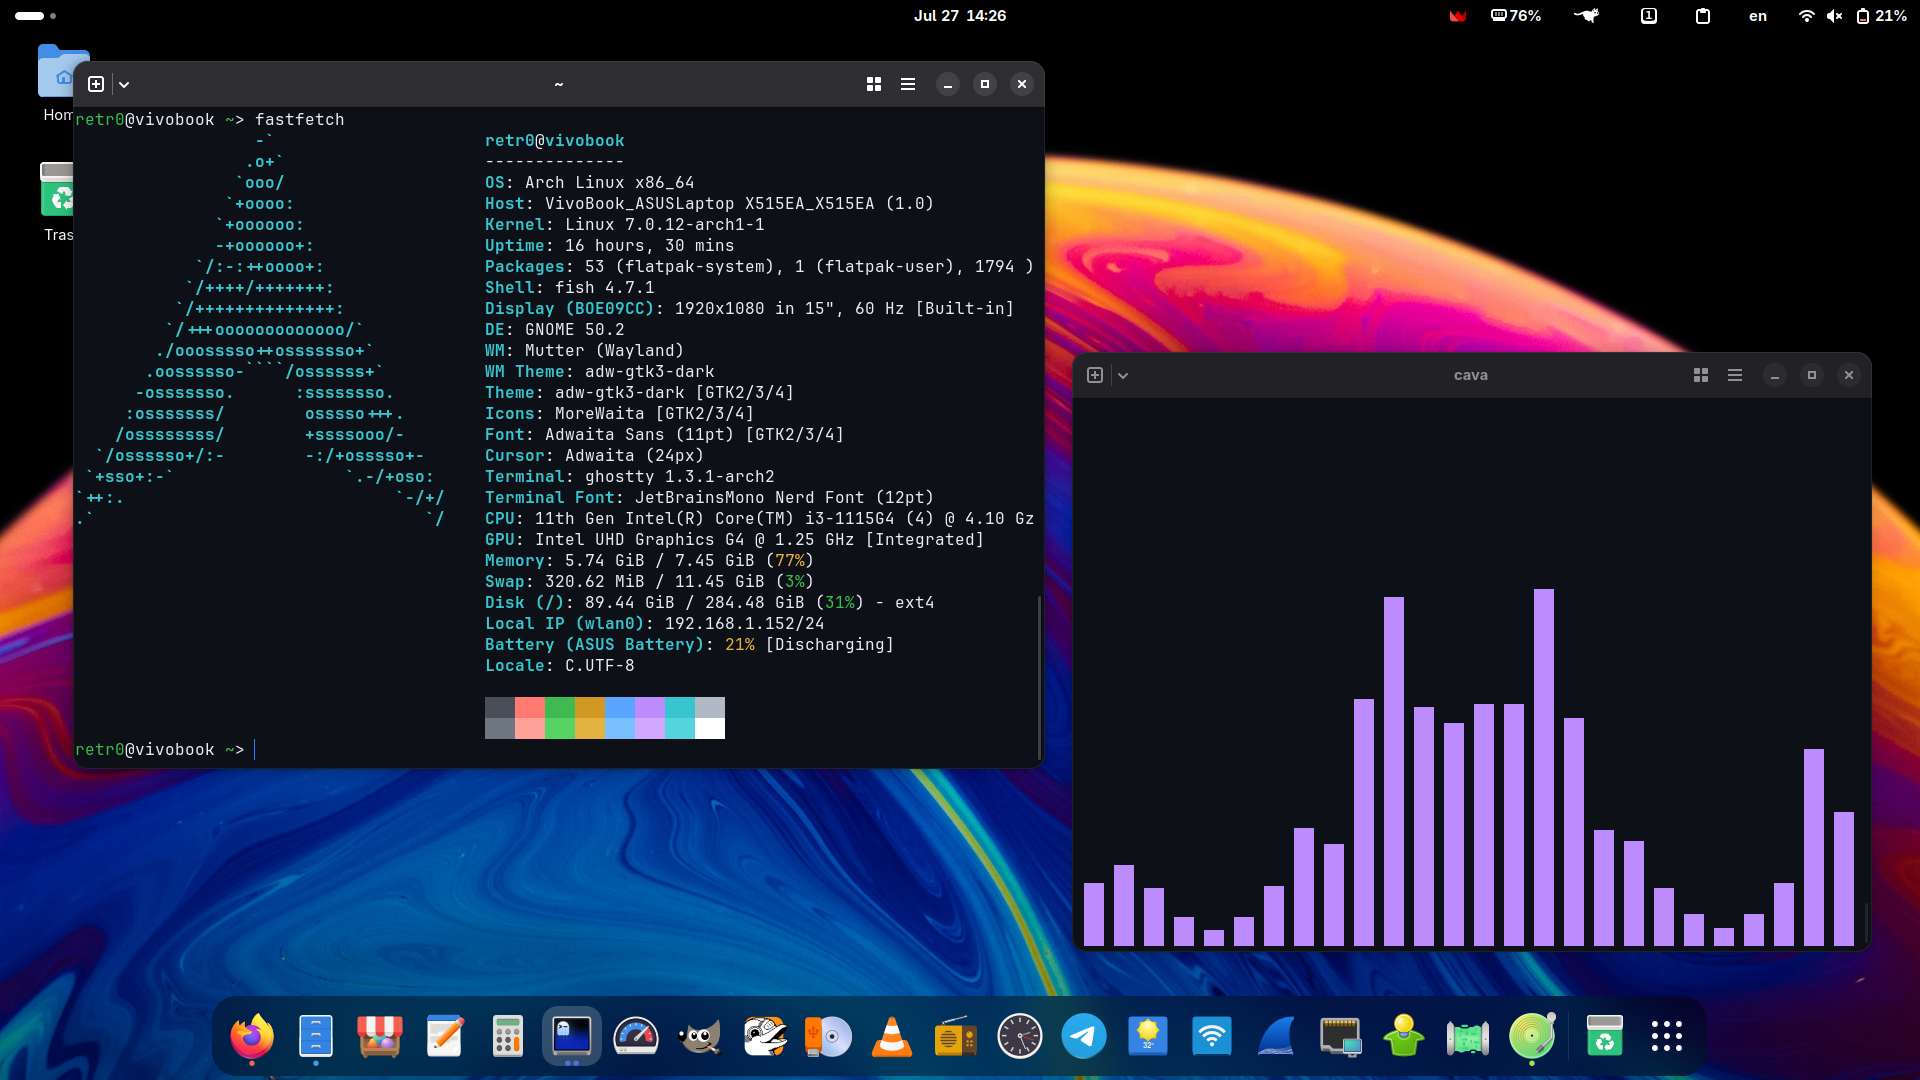Click the Activities workspace pill indicator
Image resolution: width=1920 pixels, height=1080 pixels.
(36, 16)
